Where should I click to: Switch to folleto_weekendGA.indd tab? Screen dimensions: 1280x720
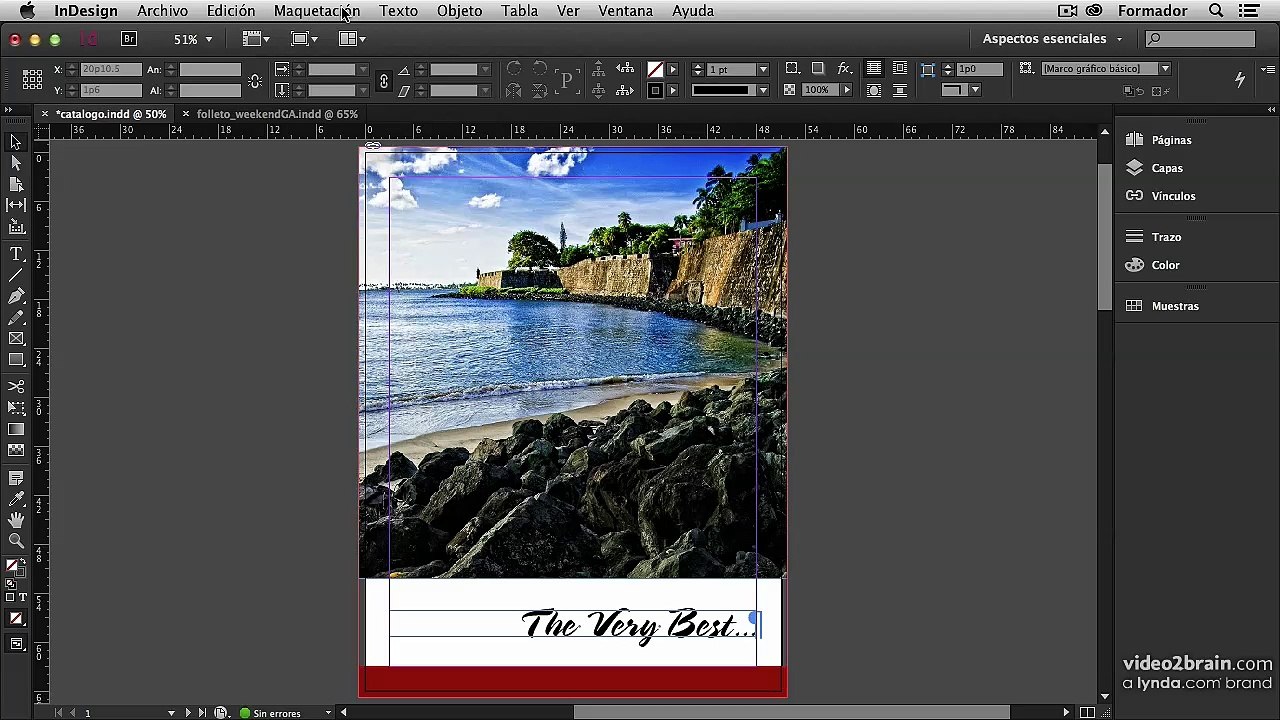tap(277, 114)
